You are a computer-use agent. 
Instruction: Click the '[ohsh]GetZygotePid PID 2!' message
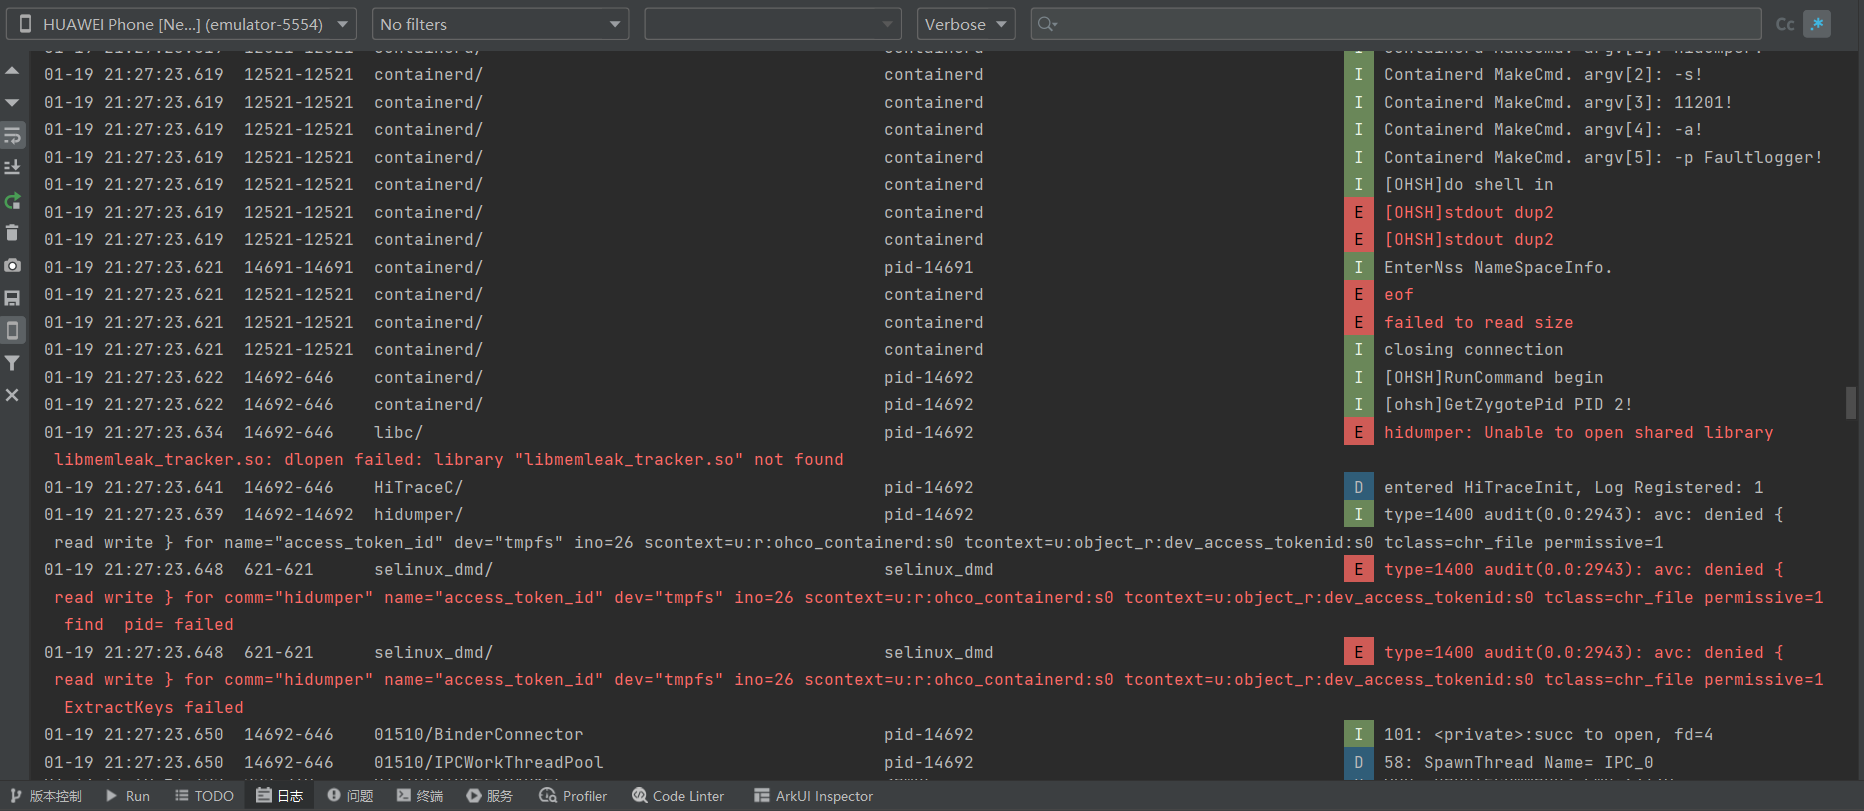pos(1508,405)
